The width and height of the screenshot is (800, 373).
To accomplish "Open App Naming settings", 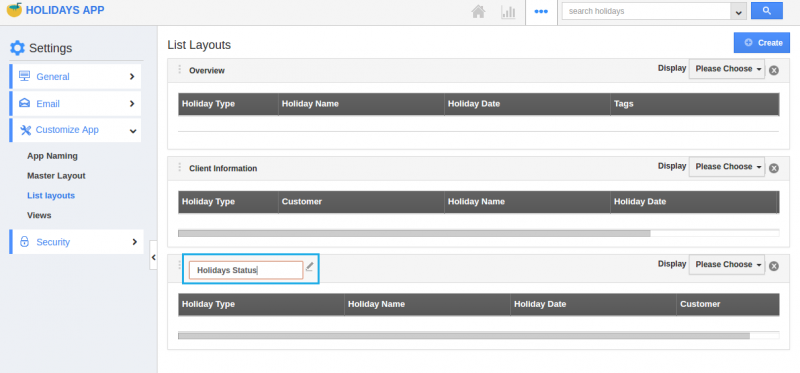I will tap(53, 156).
